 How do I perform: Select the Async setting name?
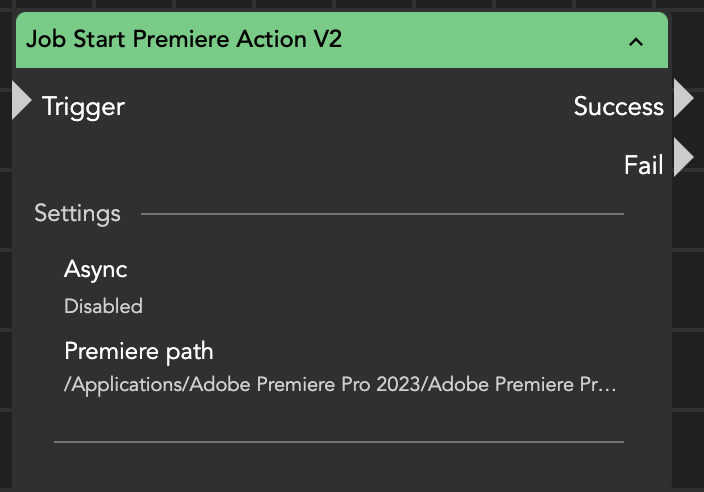click(96, 269)
